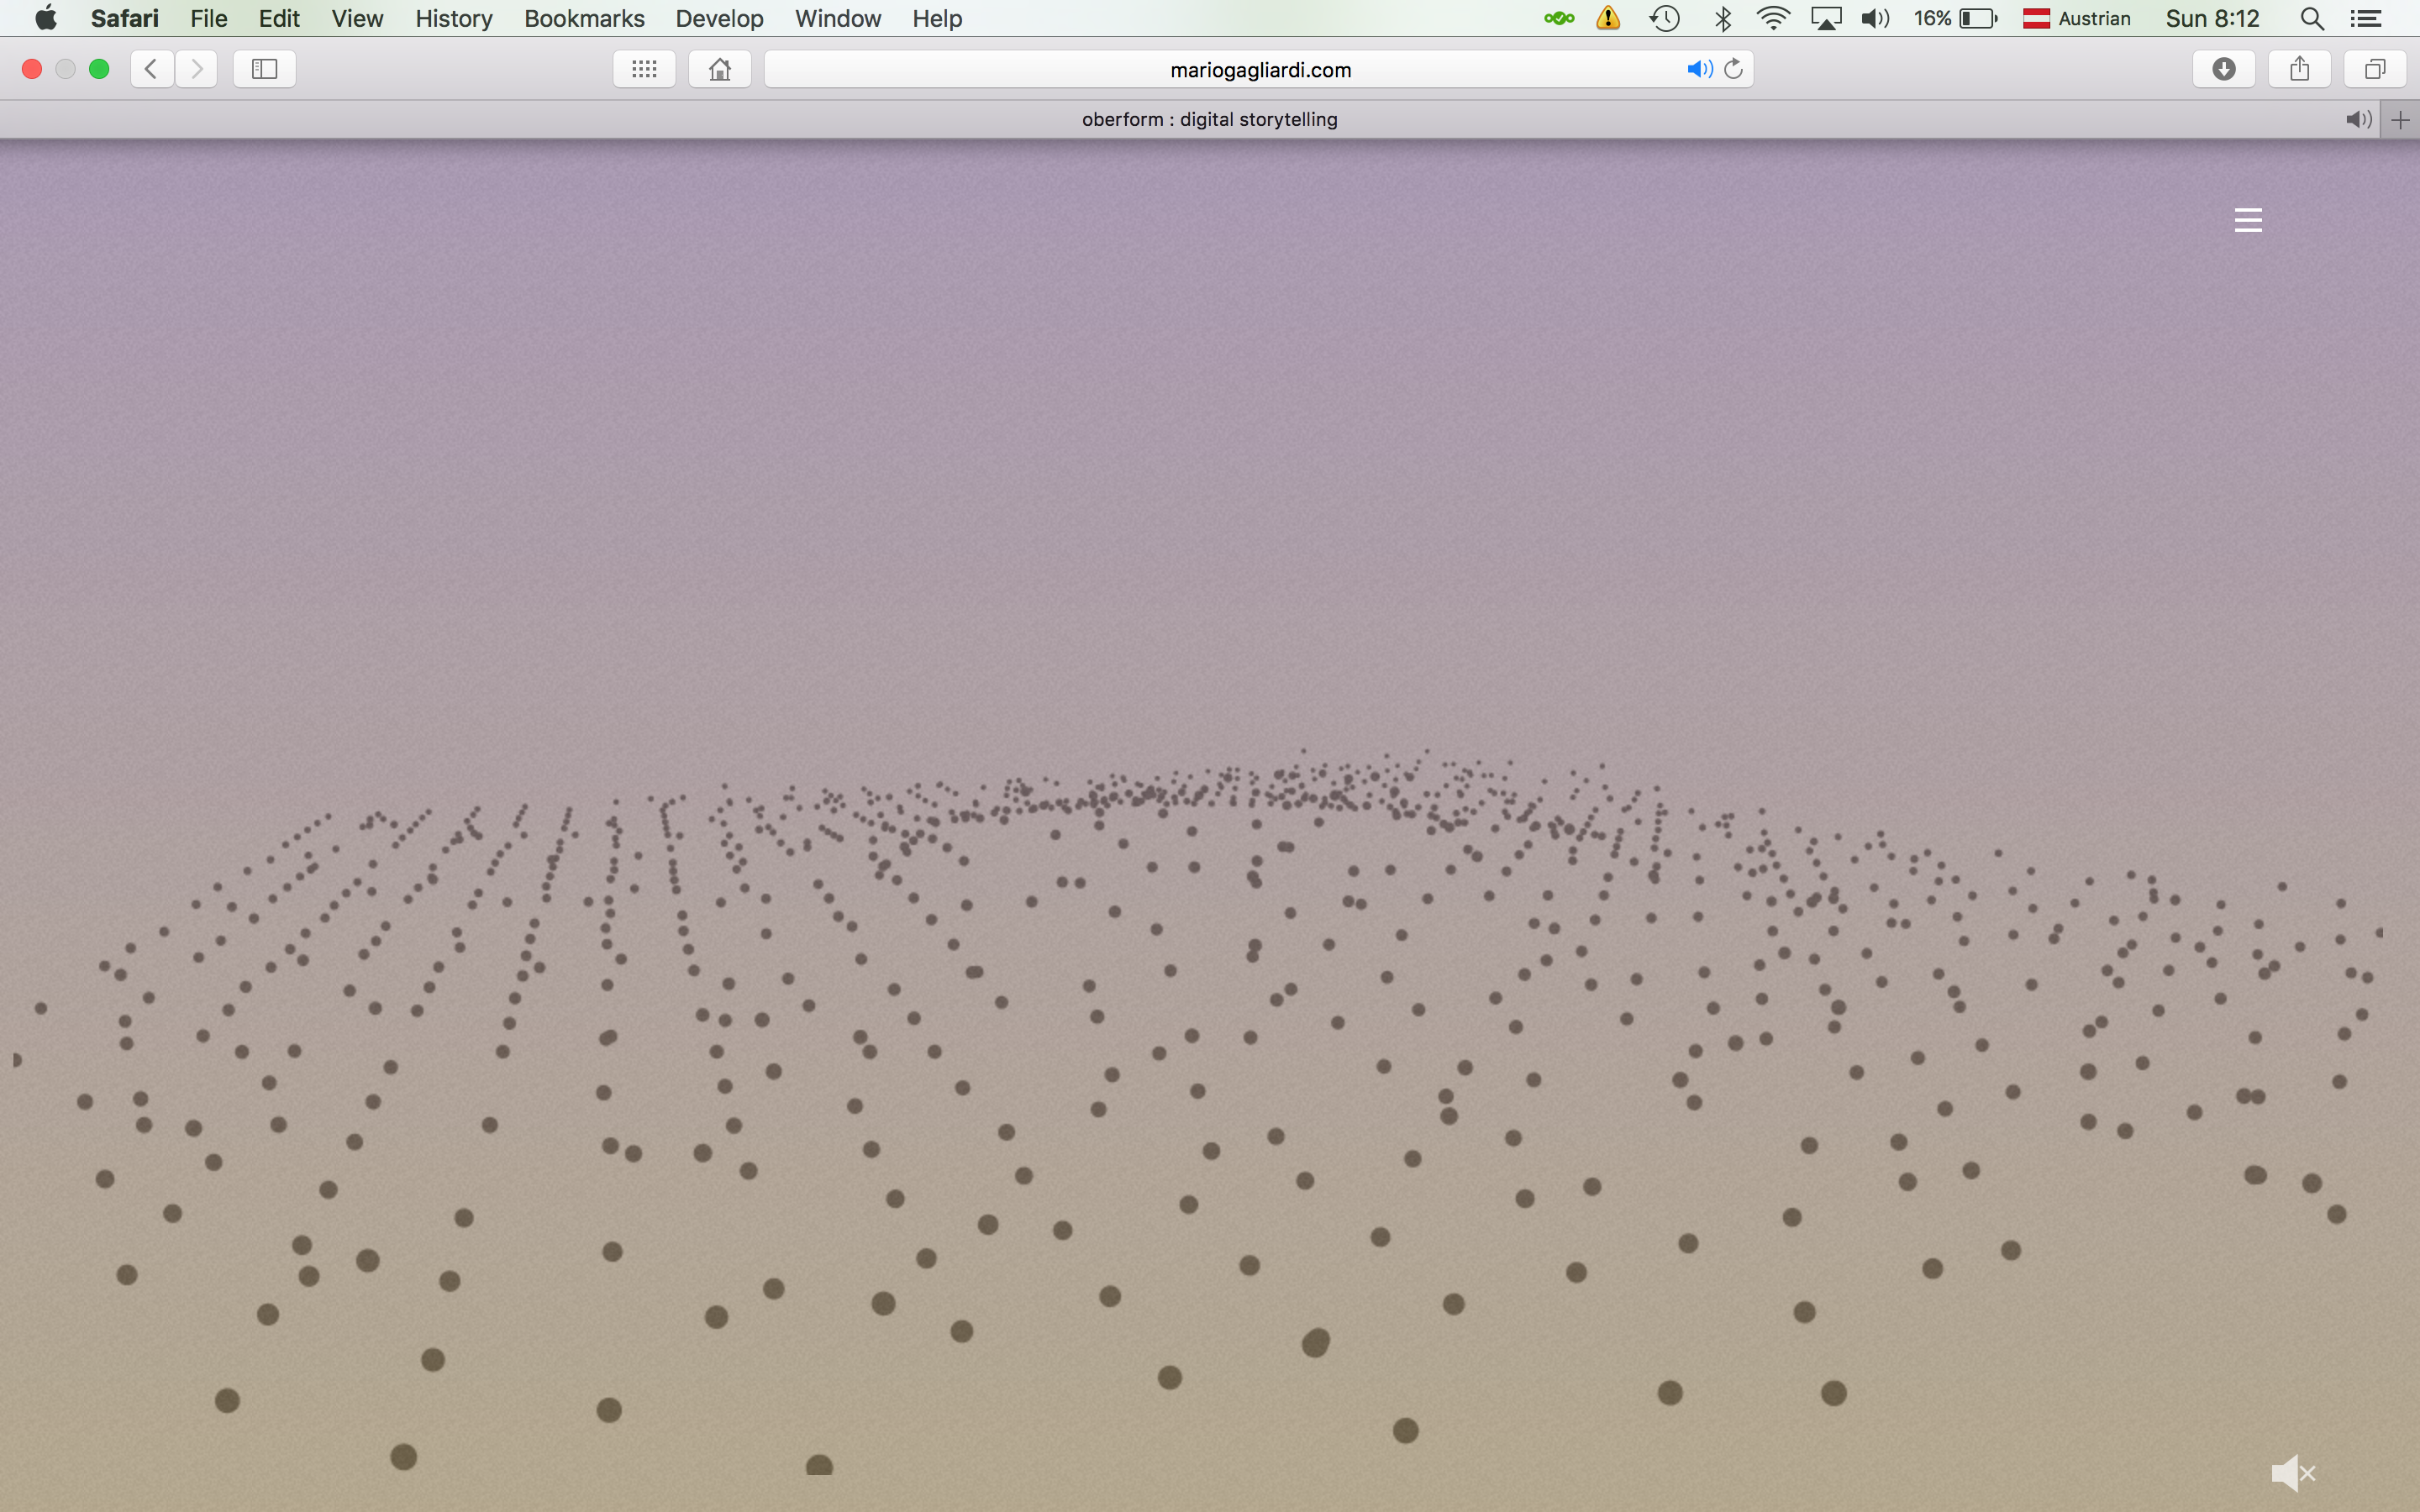
Task: Open the History menu
Action: (454, 18)
